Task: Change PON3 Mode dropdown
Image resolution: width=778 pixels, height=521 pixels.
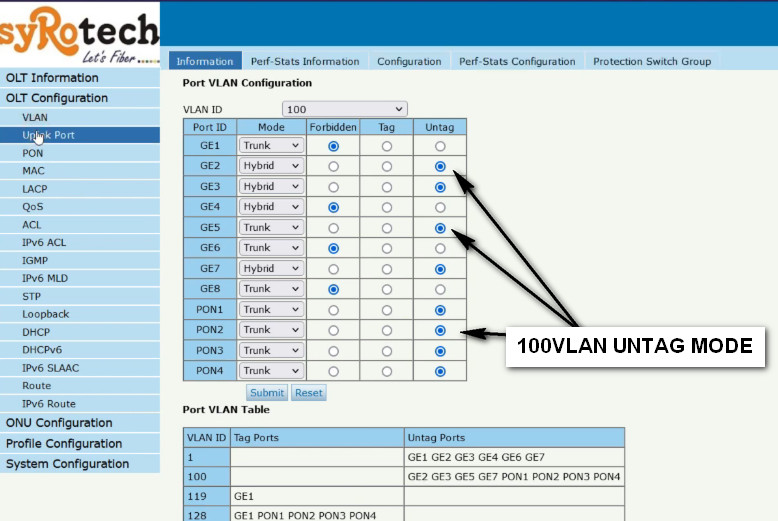Action: 270,351
